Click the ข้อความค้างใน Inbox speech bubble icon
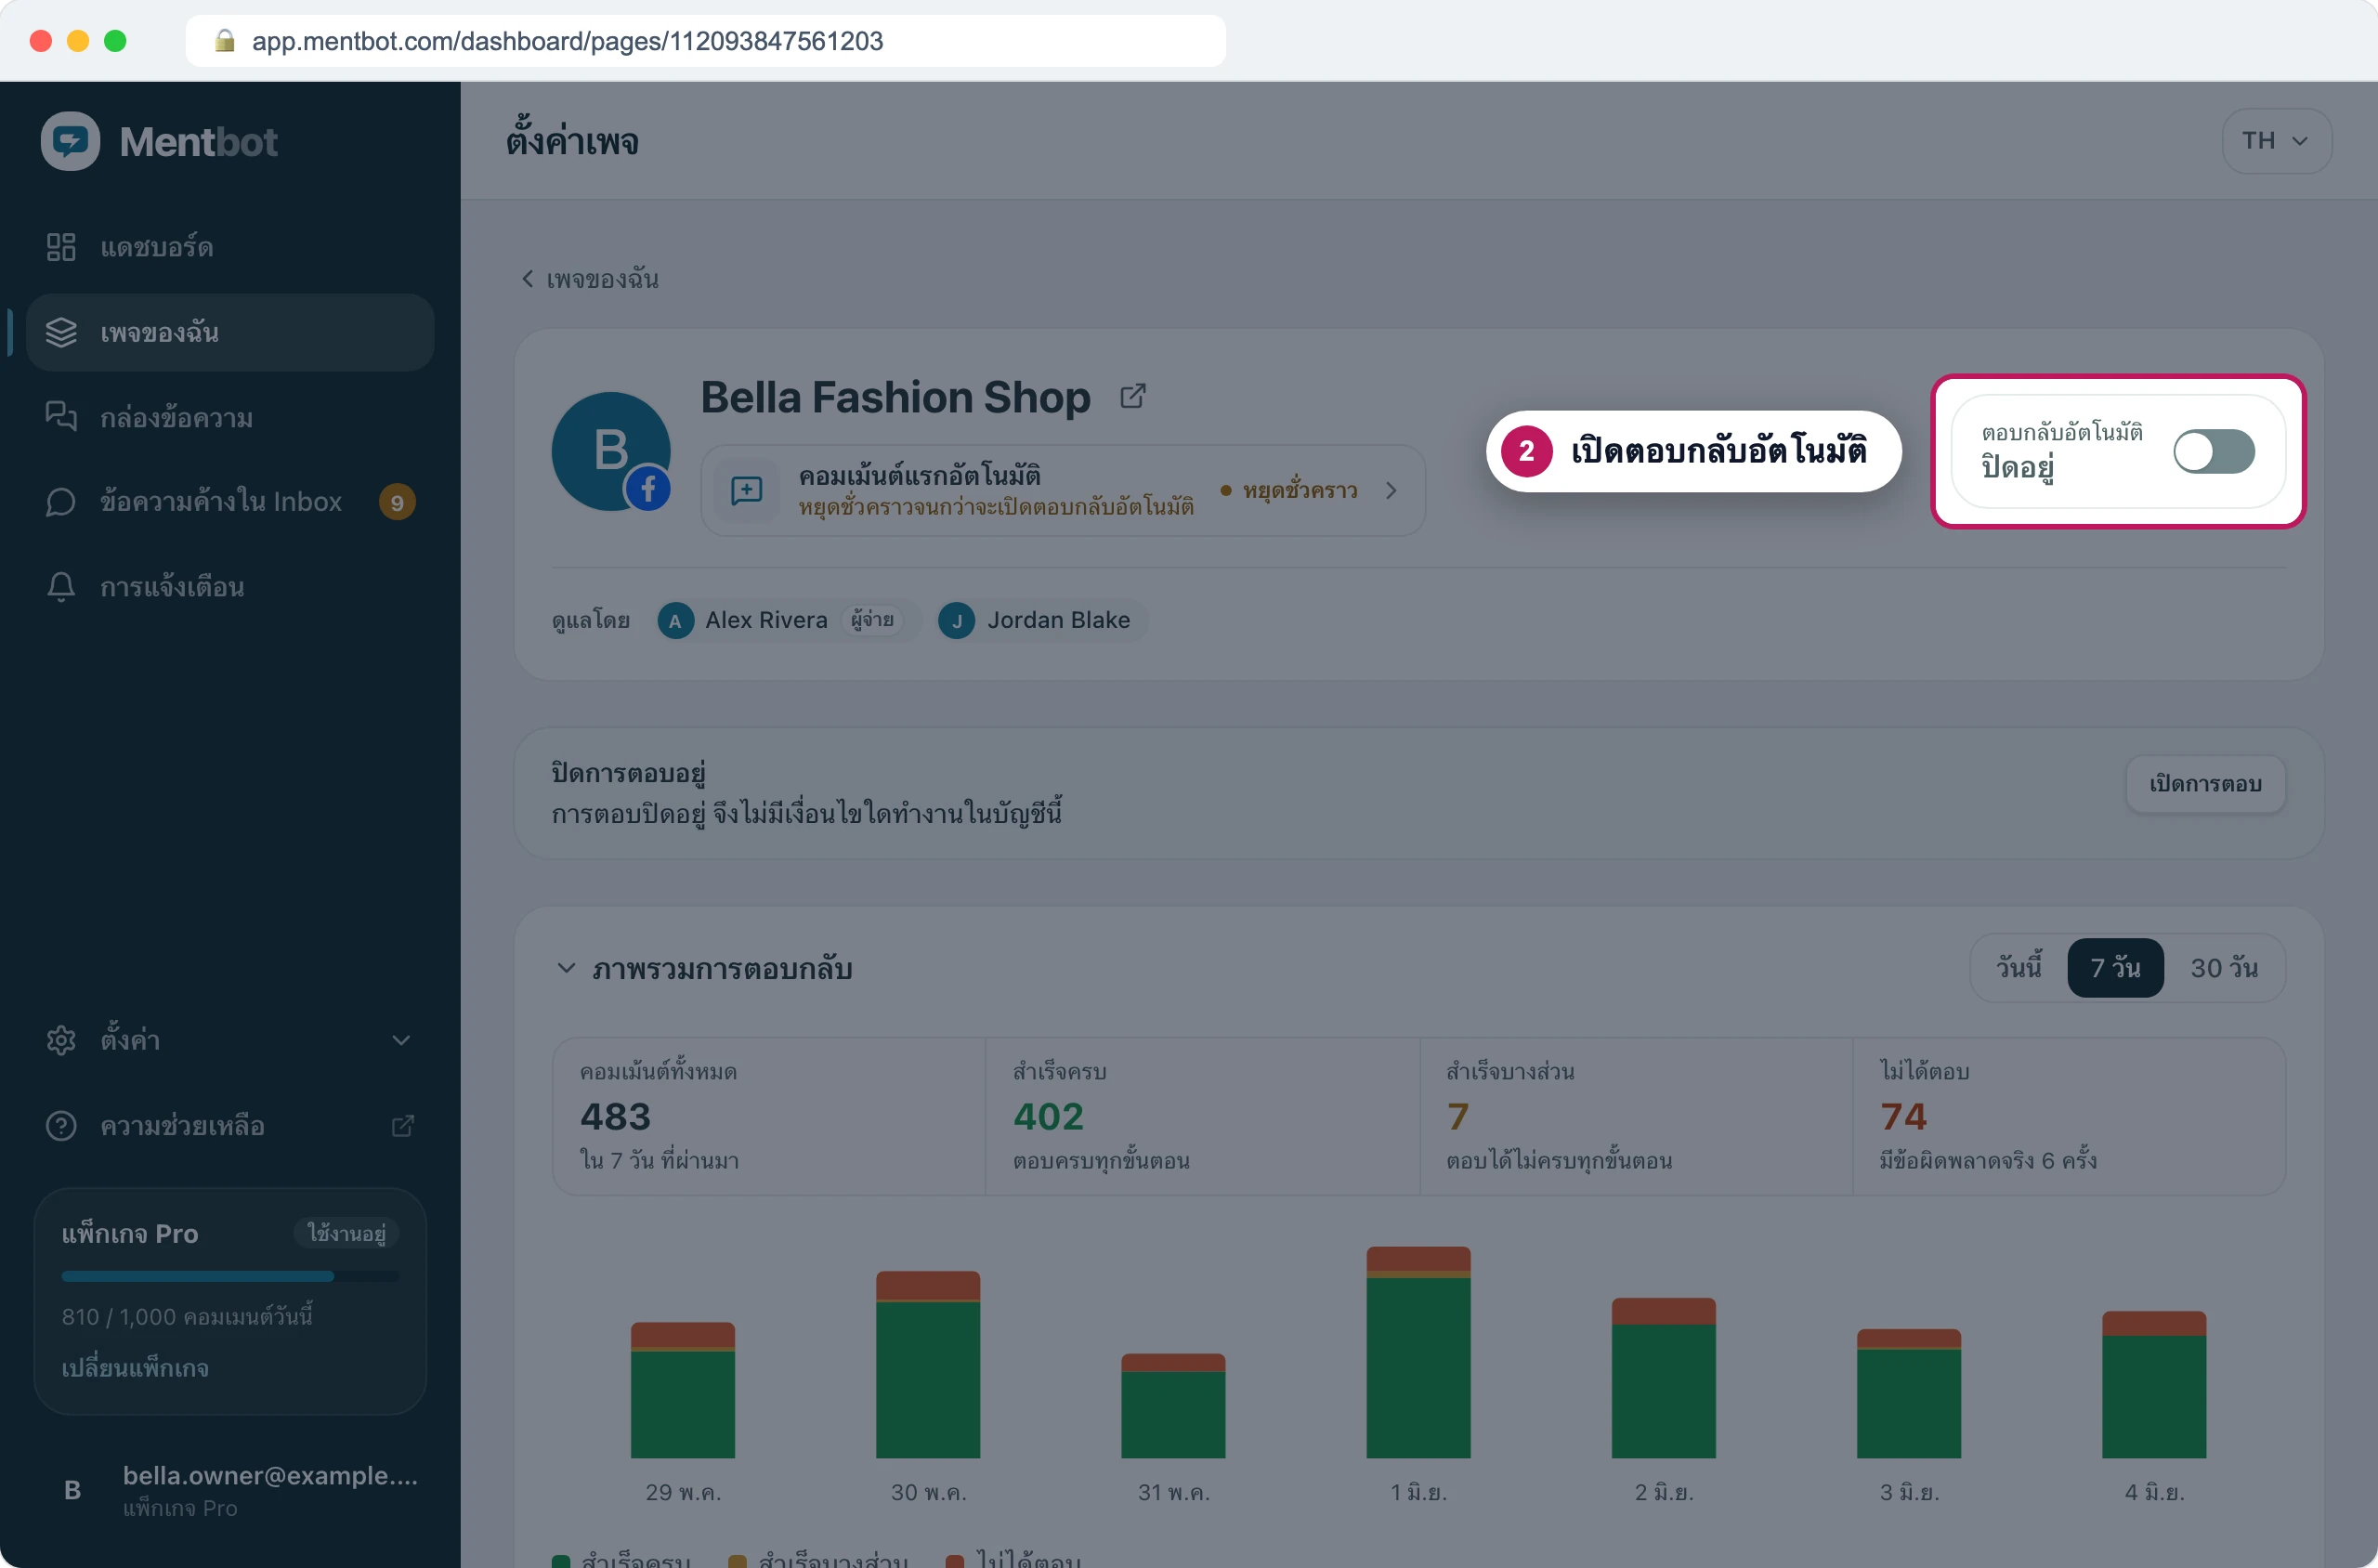This screenshot has width=2378, height=1568. click(x=61, y=502)
